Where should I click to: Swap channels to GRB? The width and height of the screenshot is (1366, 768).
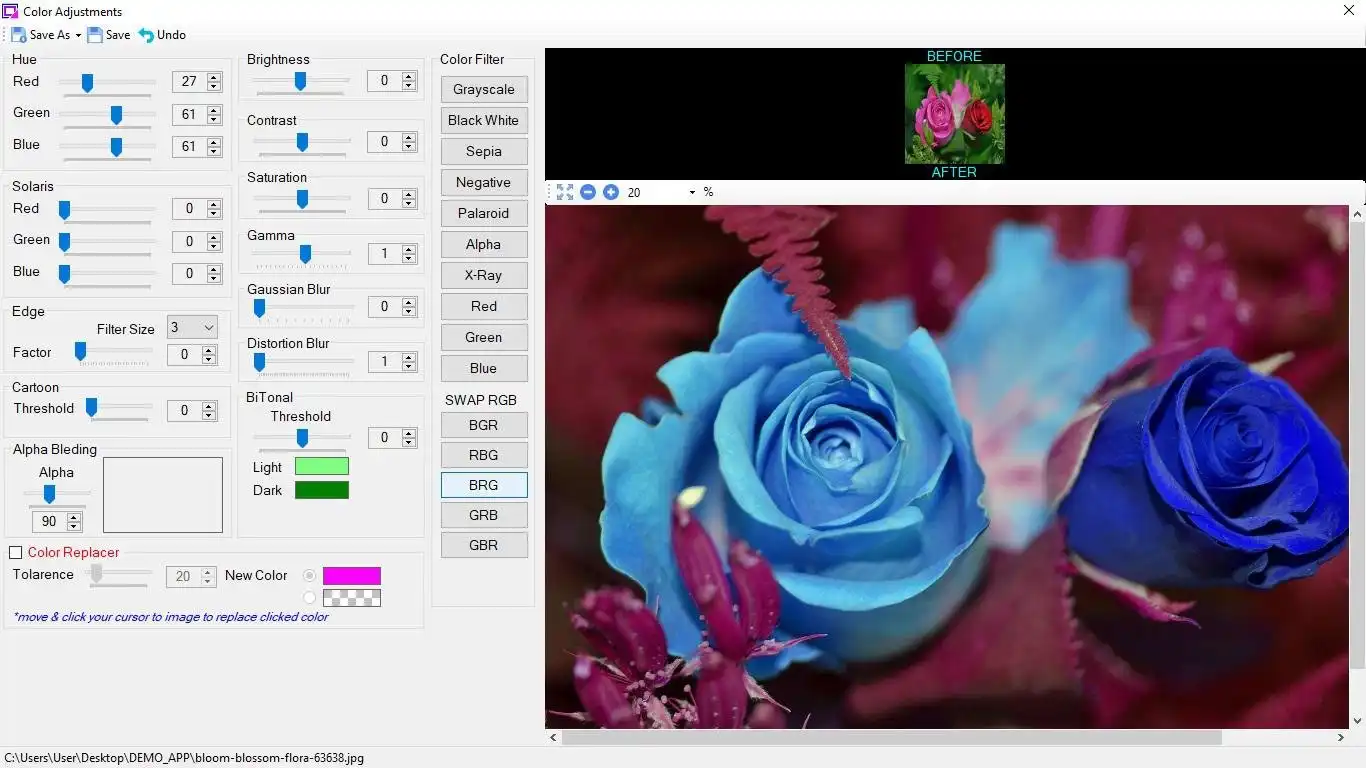point(484,515)
